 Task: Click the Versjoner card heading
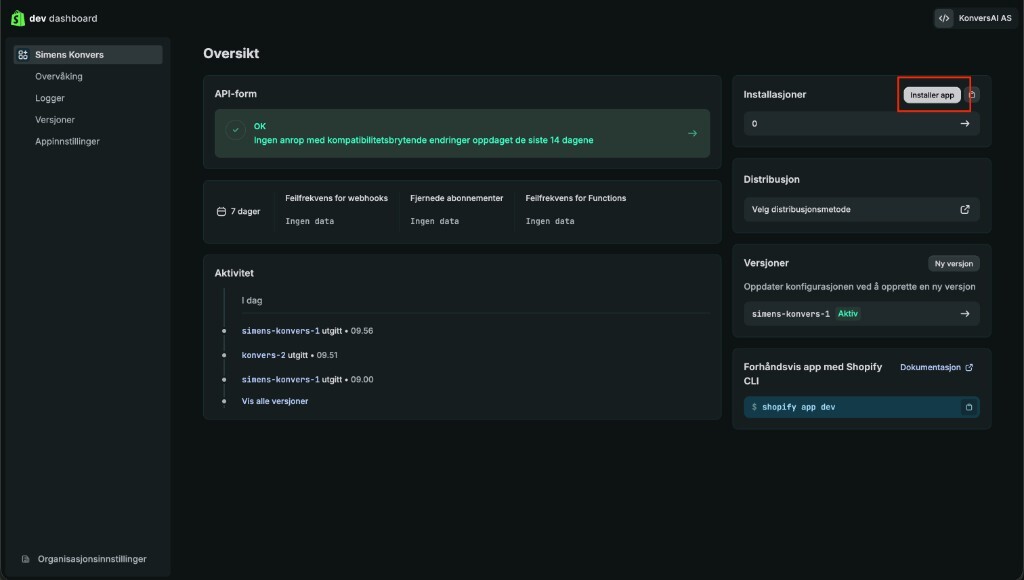(x=766, y=263)
